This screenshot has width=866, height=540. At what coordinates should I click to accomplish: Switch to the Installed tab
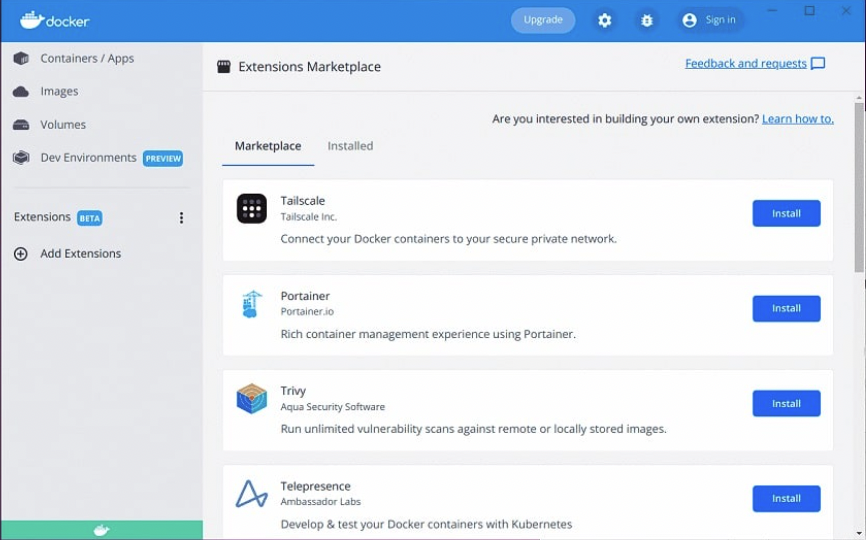click(350, 146)
